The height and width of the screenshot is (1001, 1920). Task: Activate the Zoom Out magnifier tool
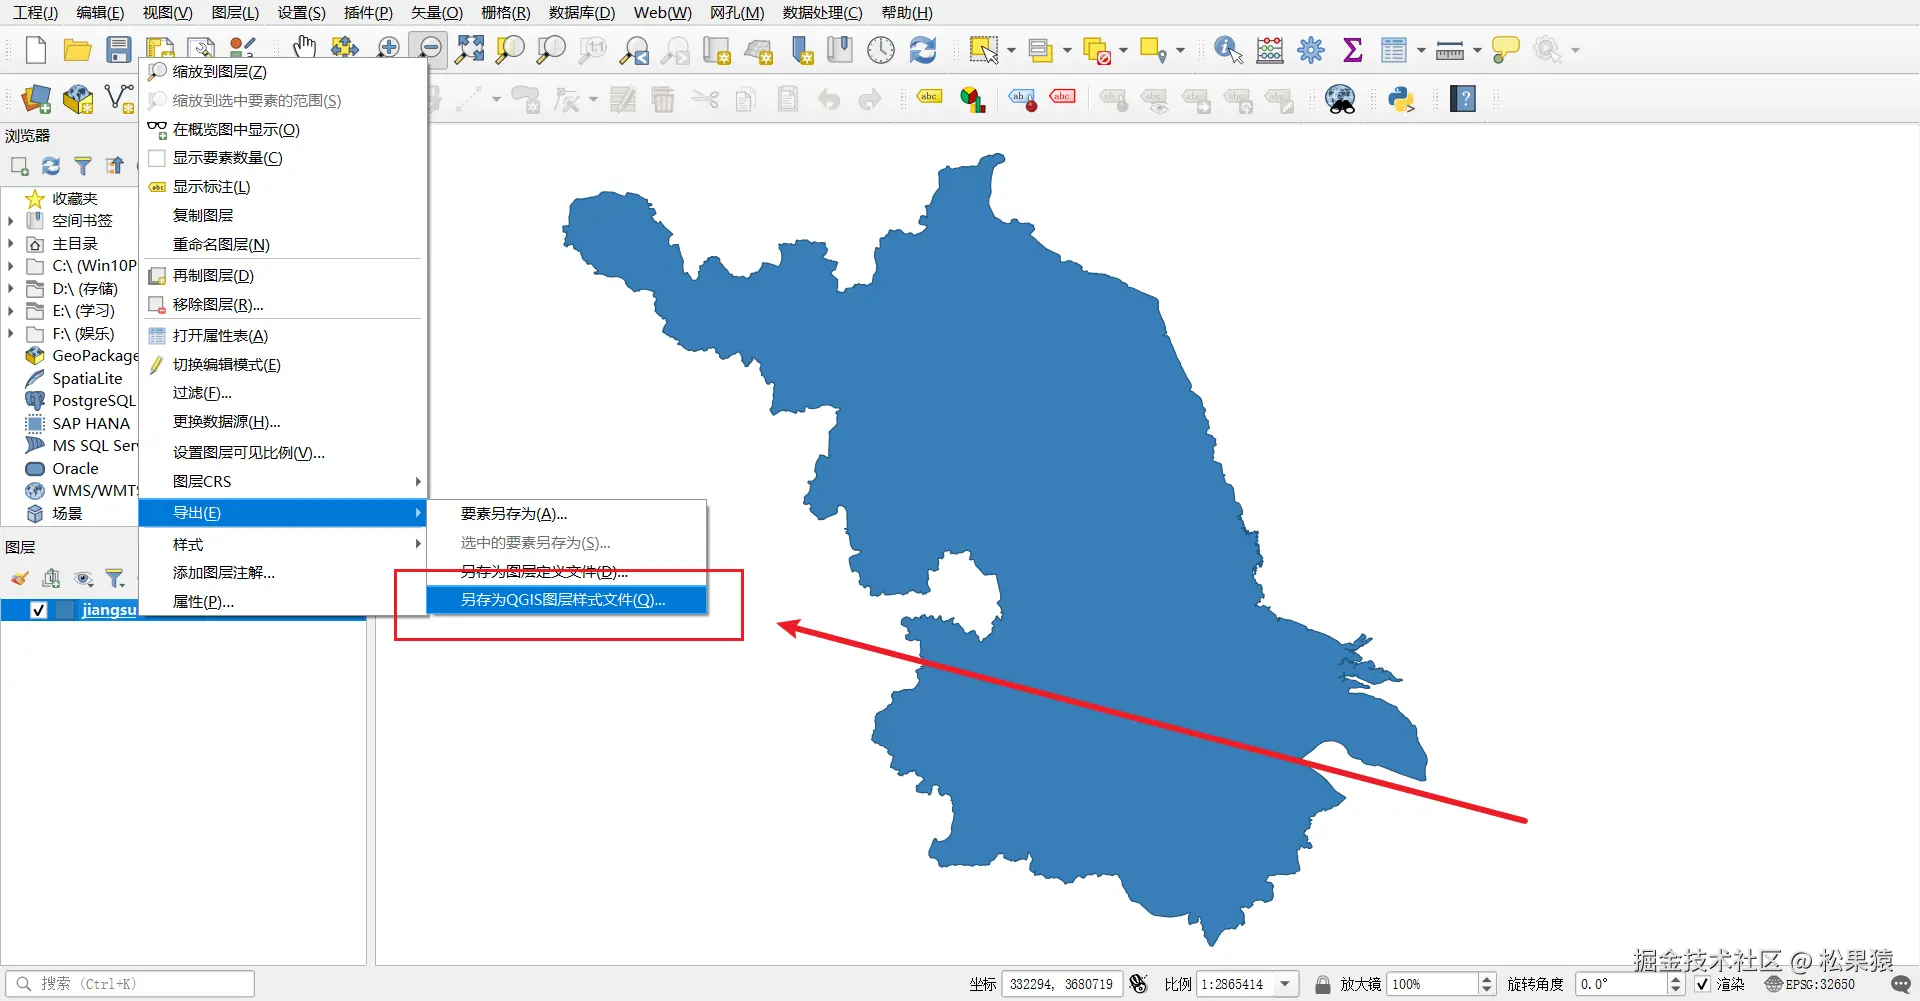(x=429, y=48)
